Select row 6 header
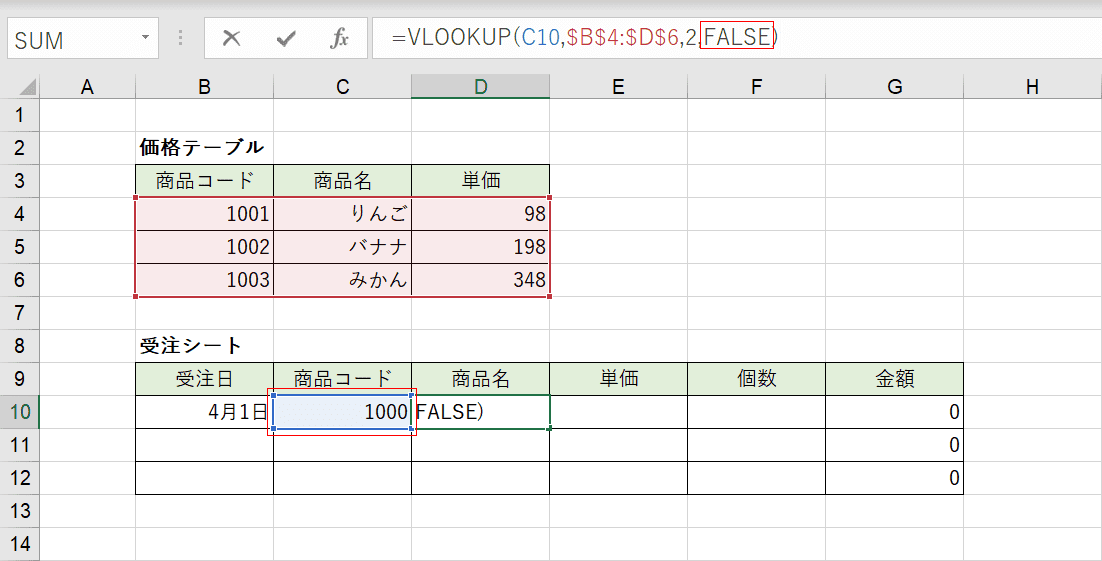The image size is (1102, 561). (20, 280)
